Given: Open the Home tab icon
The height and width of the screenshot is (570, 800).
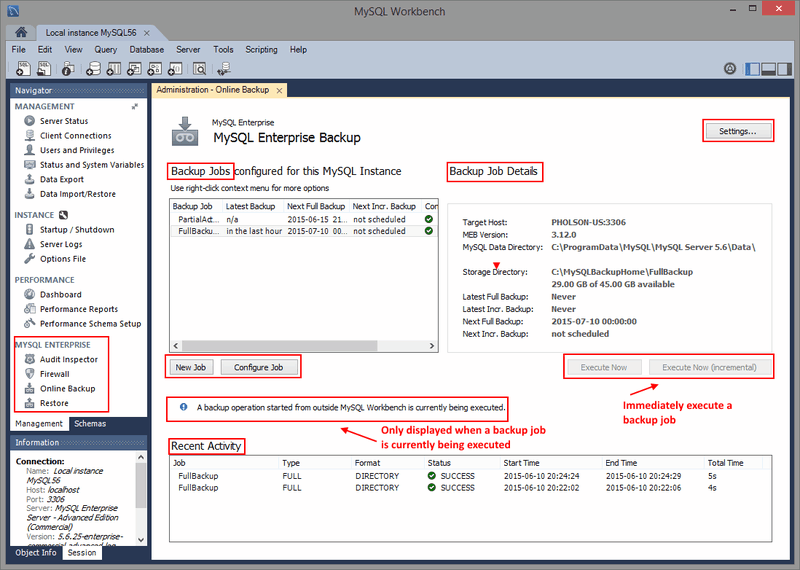Looking at the screenshot, I should (21, 32).
